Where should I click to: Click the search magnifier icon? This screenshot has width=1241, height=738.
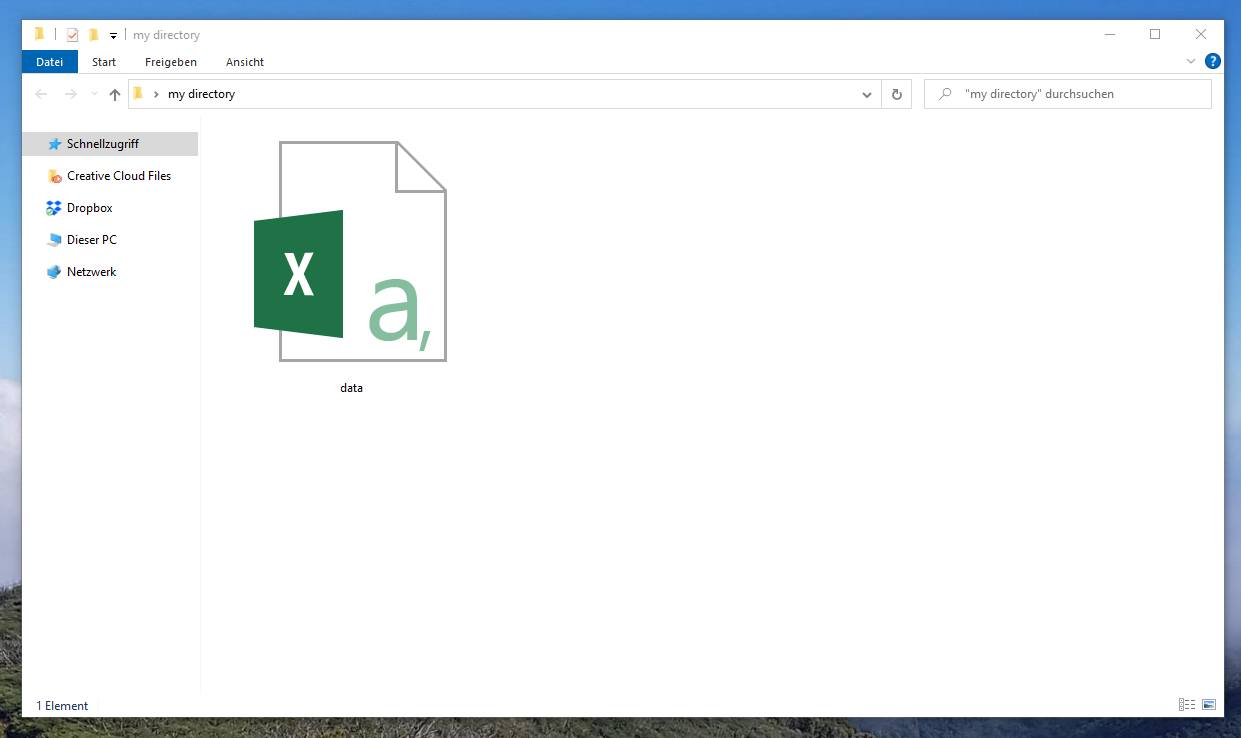pos(945,94)
